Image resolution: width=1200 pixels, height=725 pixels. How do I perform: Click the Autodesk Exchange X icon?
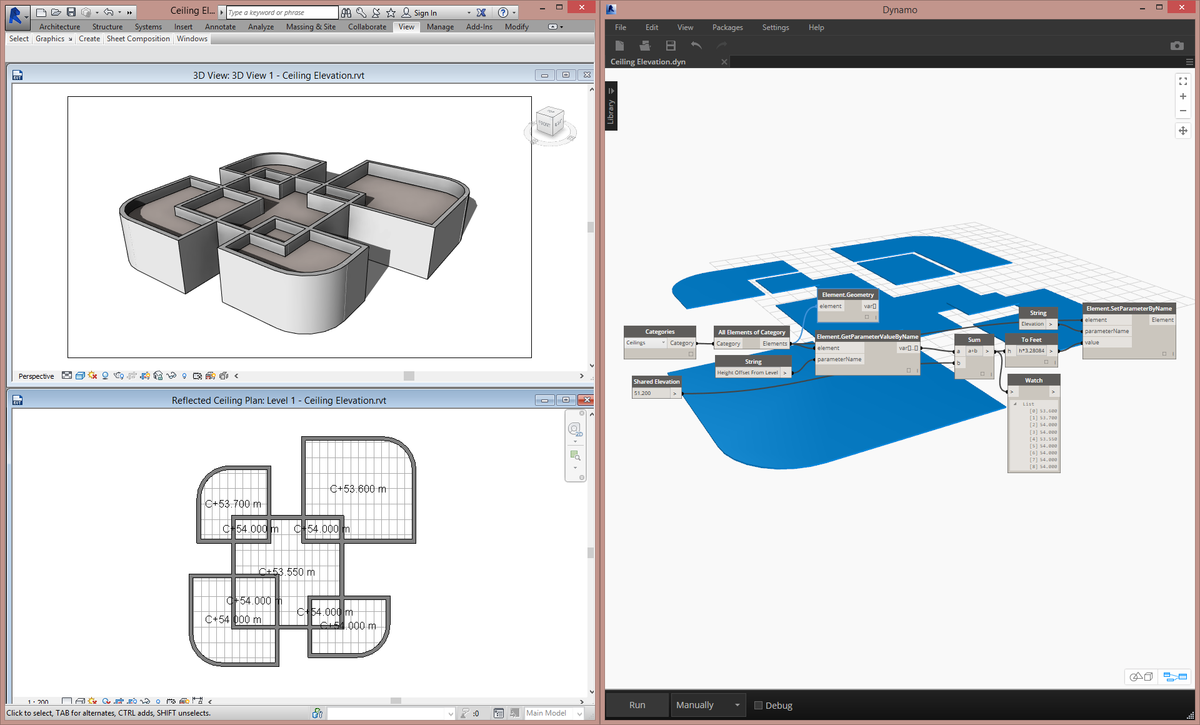pyautogui.click(x=481, y=13)
